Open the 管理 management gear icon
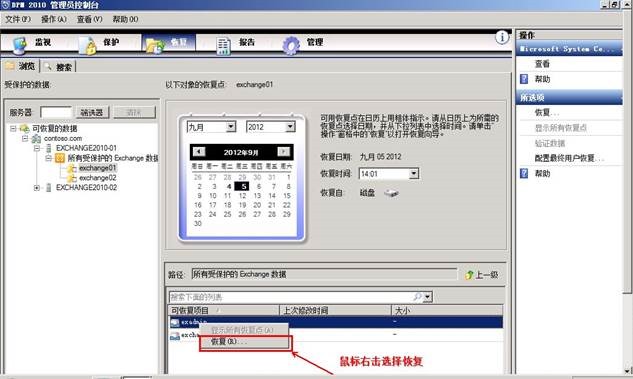The width and height of the screenshot is (633, 379). coord(291,45)
